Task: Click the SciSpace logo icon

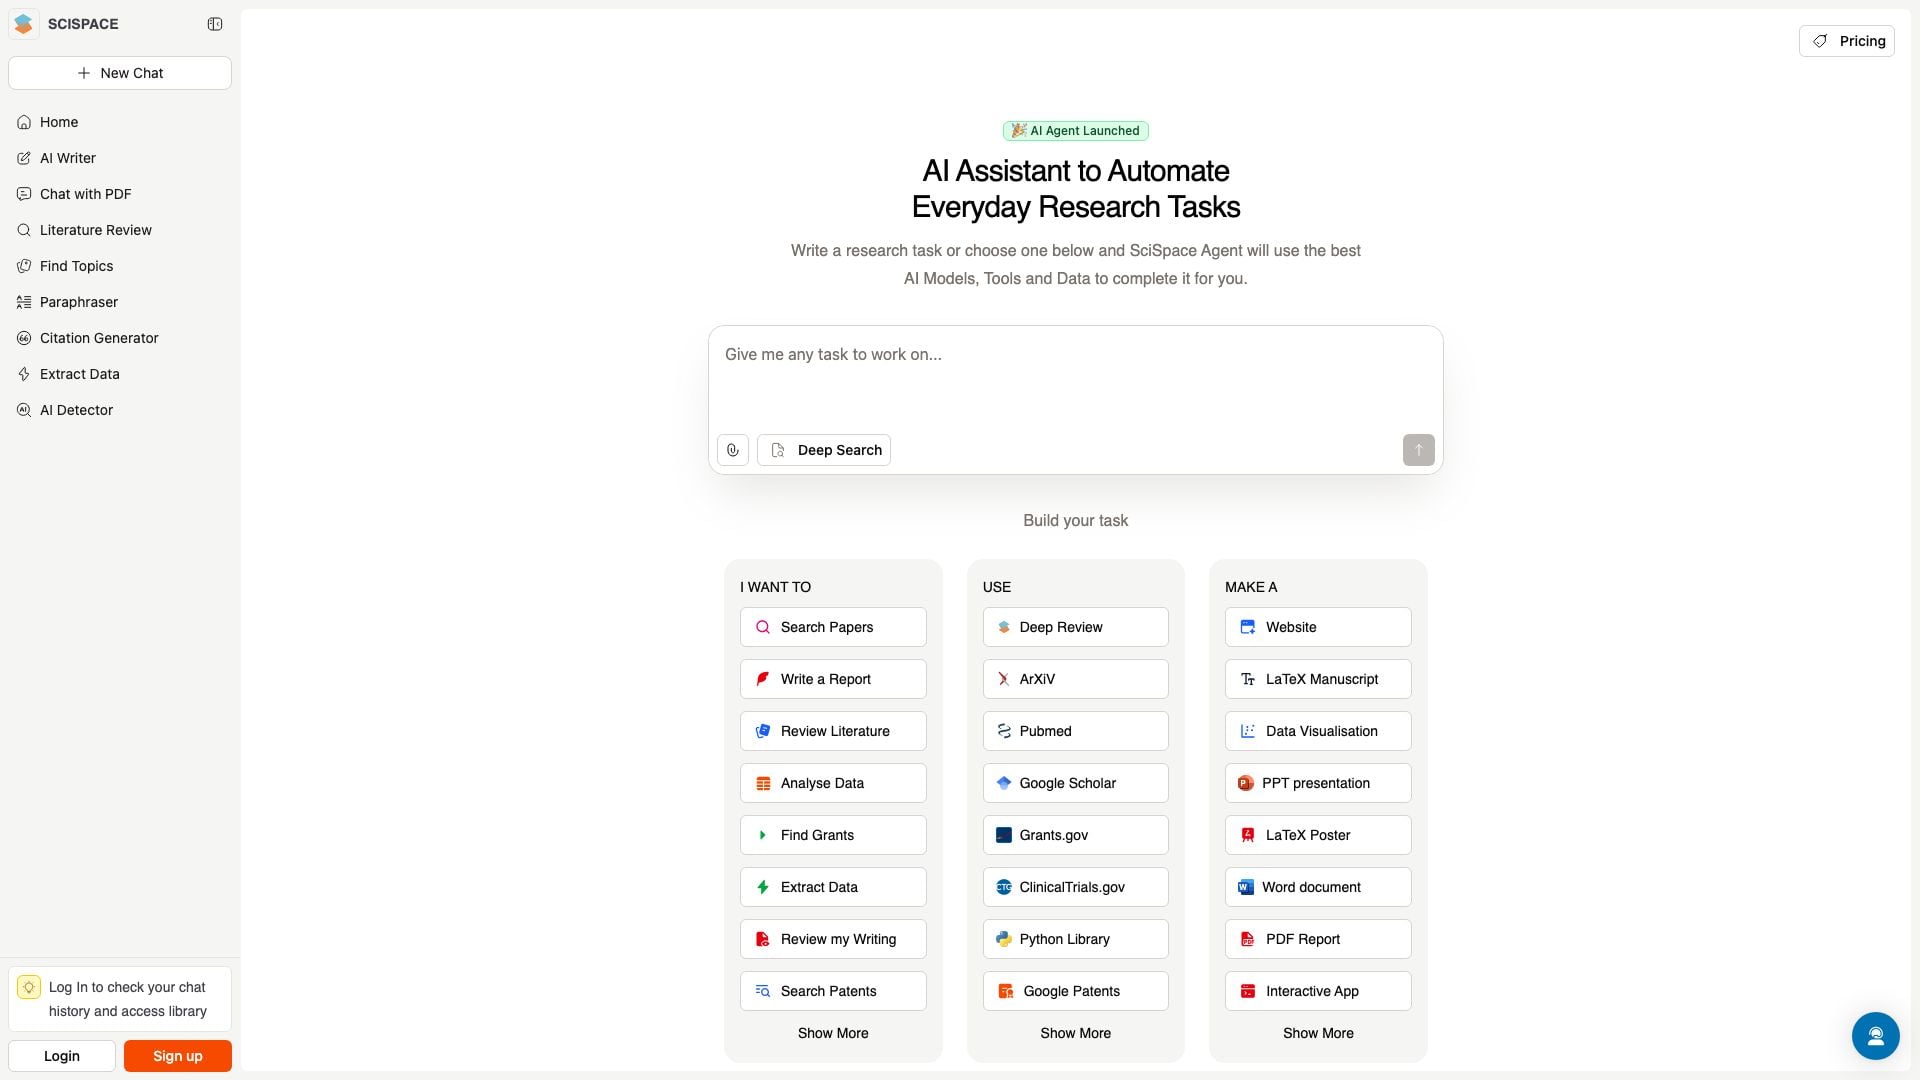Action: pos(24,24)
